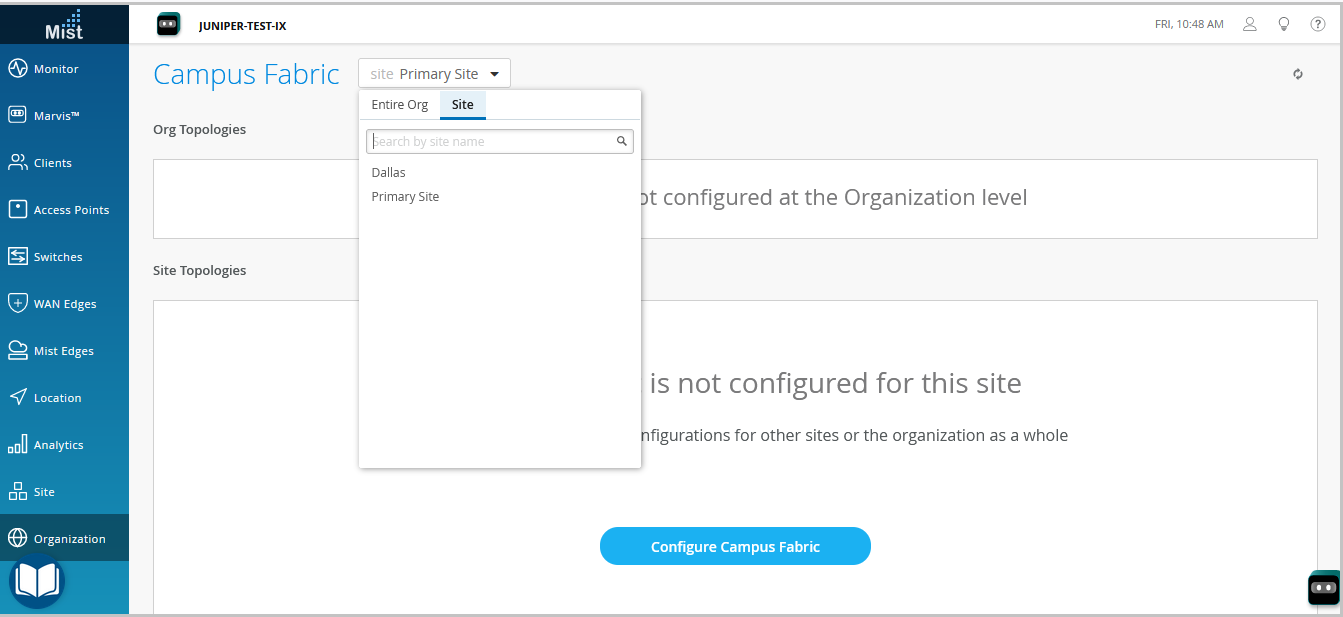
Task: Open the Organization menu
Action: click(x=69, y=539)
